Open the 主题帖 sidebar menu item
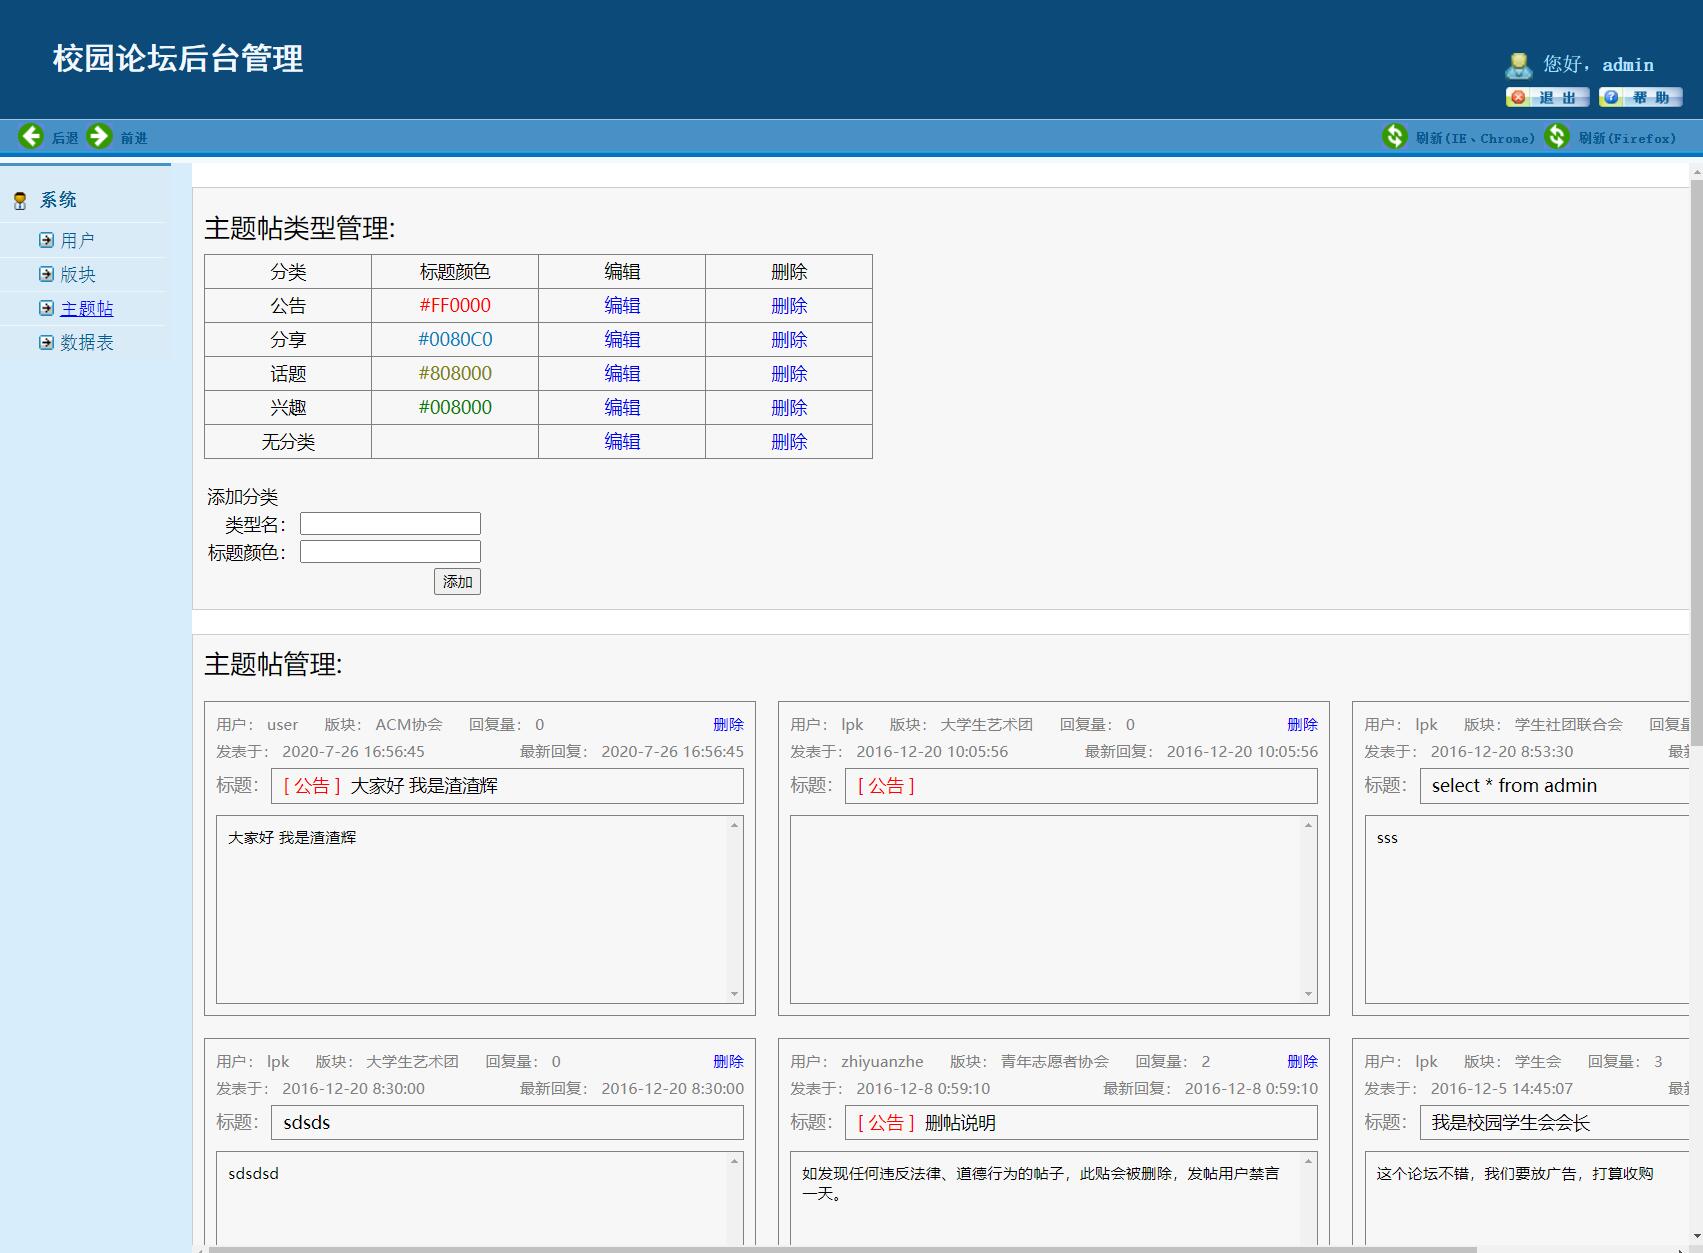Screen dimensions: 1703x1253 (87, 308)
